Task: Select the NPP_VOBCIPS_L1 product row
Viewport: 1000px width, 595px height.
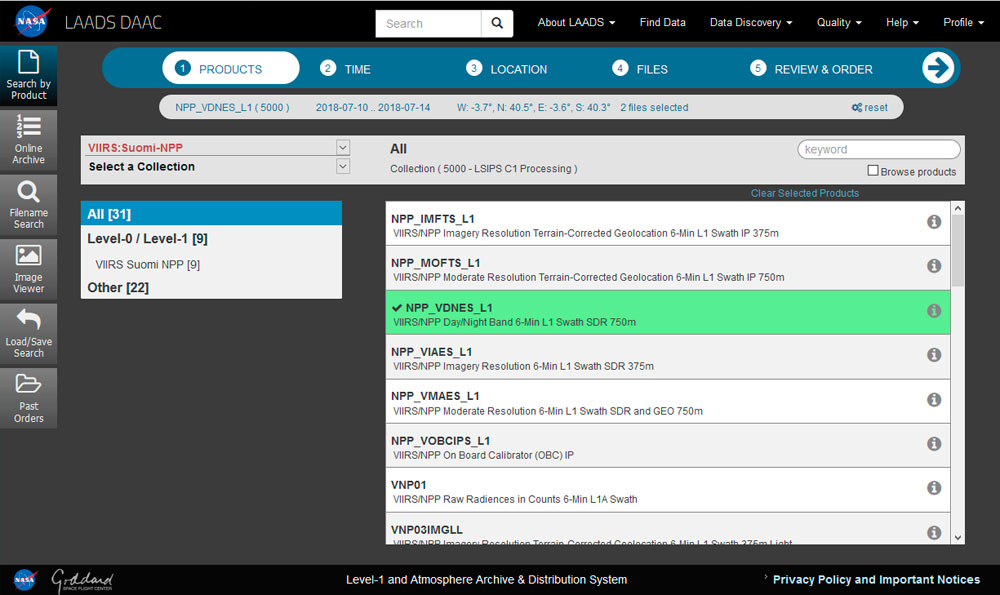Action: [x=668, y=446]
